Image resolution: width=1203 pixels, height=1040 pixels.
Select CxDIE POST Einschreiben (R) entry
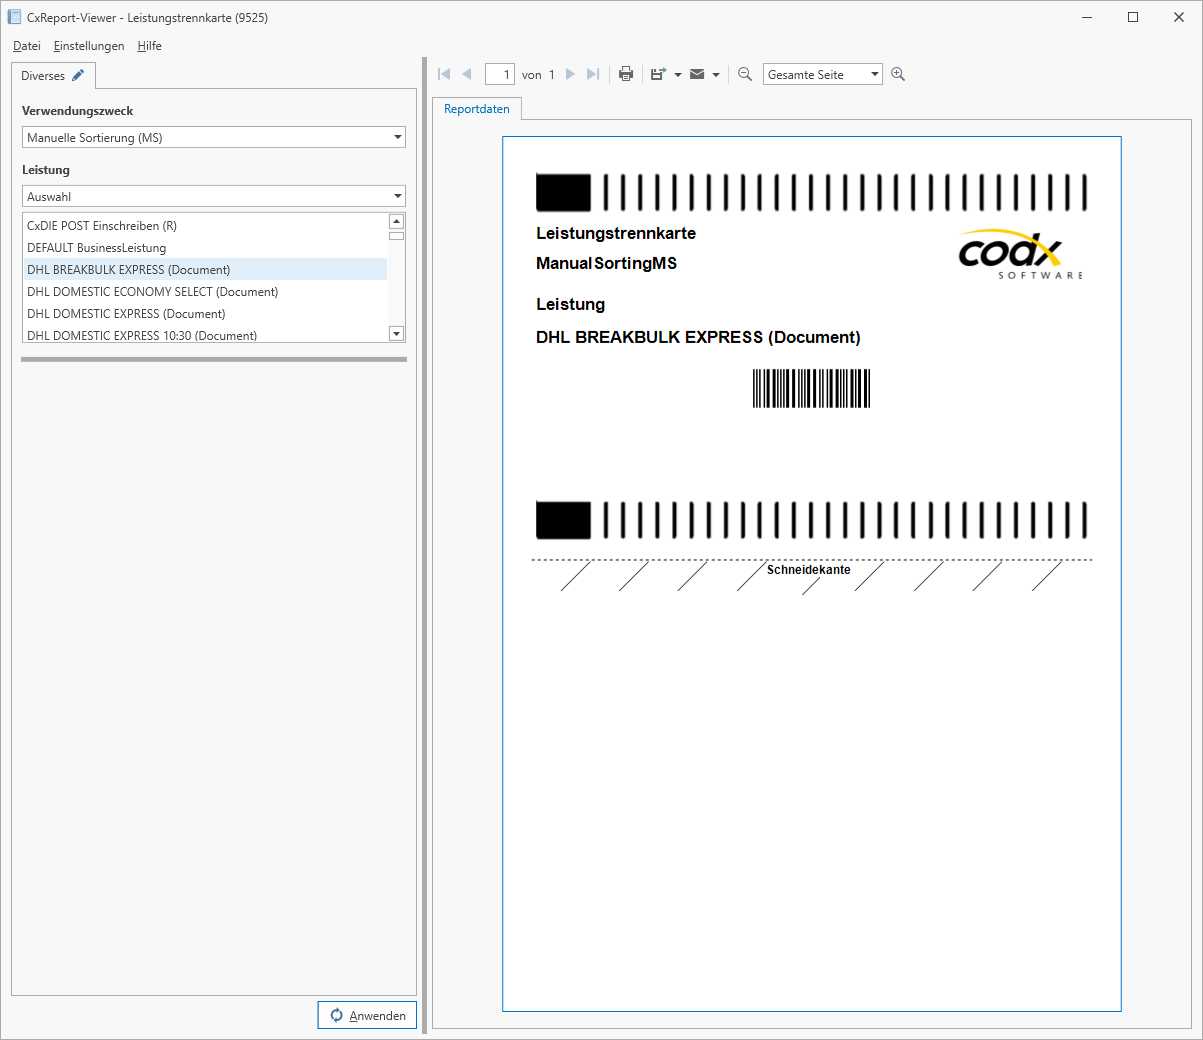click(205, 226)
